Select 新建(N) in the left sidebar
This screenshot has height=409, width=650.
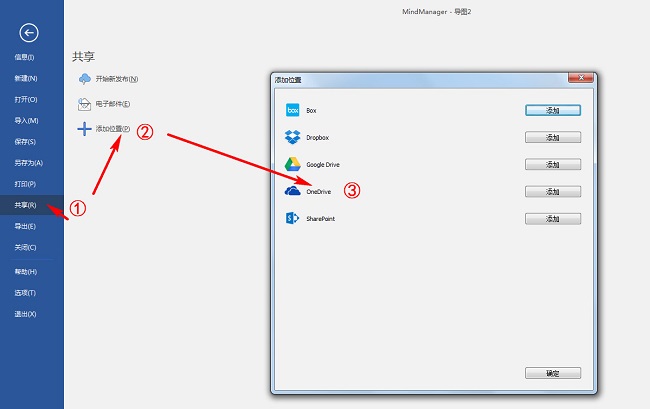coord(26,78)
